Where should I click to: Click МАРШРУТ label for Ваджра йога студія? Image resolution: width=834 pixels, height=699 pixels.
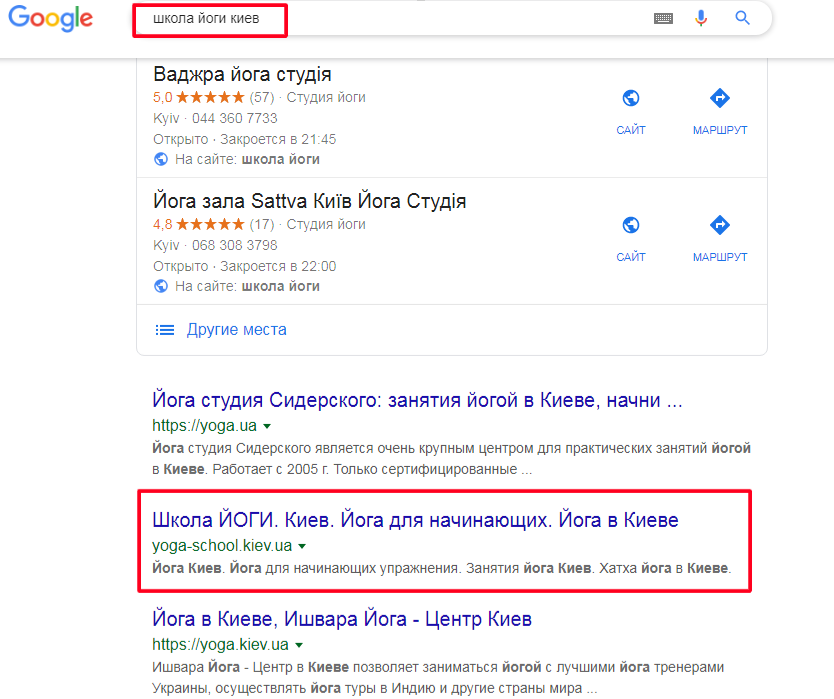720,130
